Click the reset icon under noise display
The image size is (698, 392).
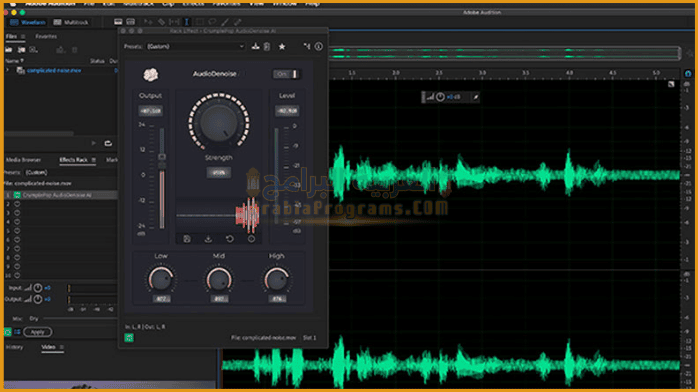click(x=230, y=239)
